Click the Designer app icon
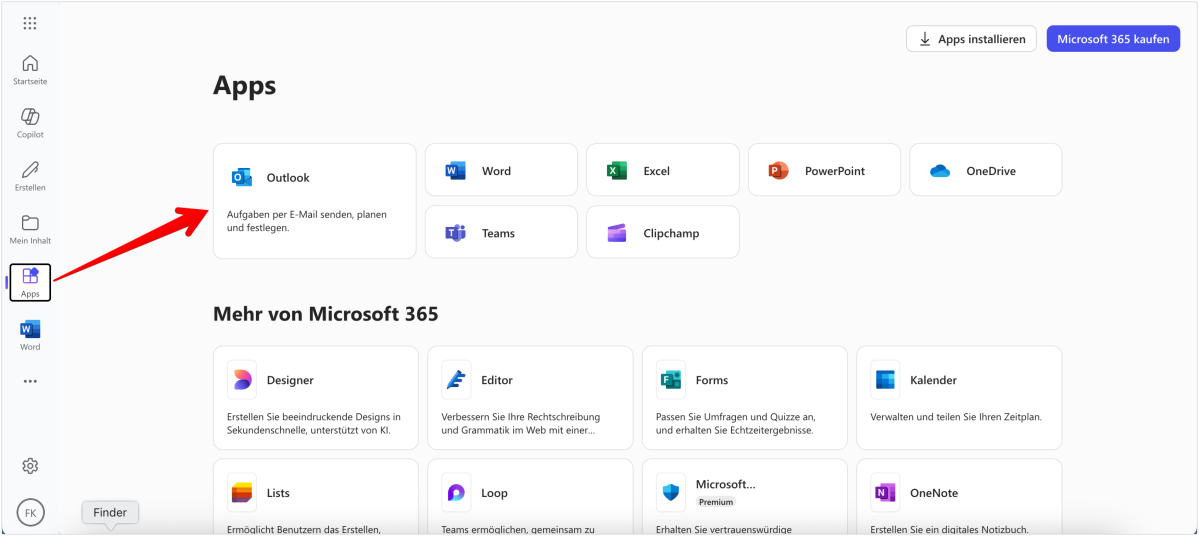This screenshot has width=1199, height=536. click(x=242, y=380)
